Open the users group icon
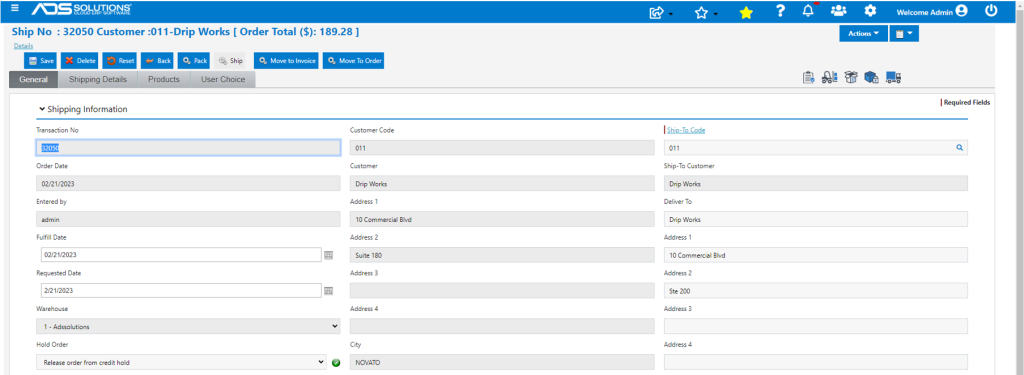 (839, 11)
